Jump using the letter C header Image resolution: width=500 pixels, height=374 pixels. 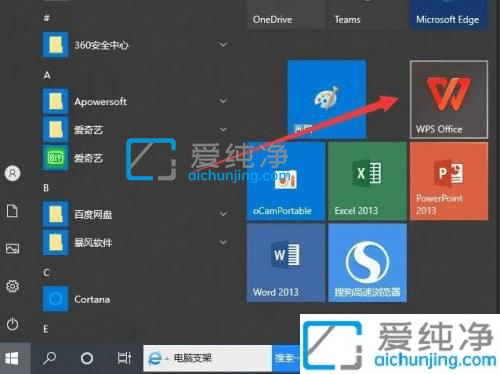(46, 273)
